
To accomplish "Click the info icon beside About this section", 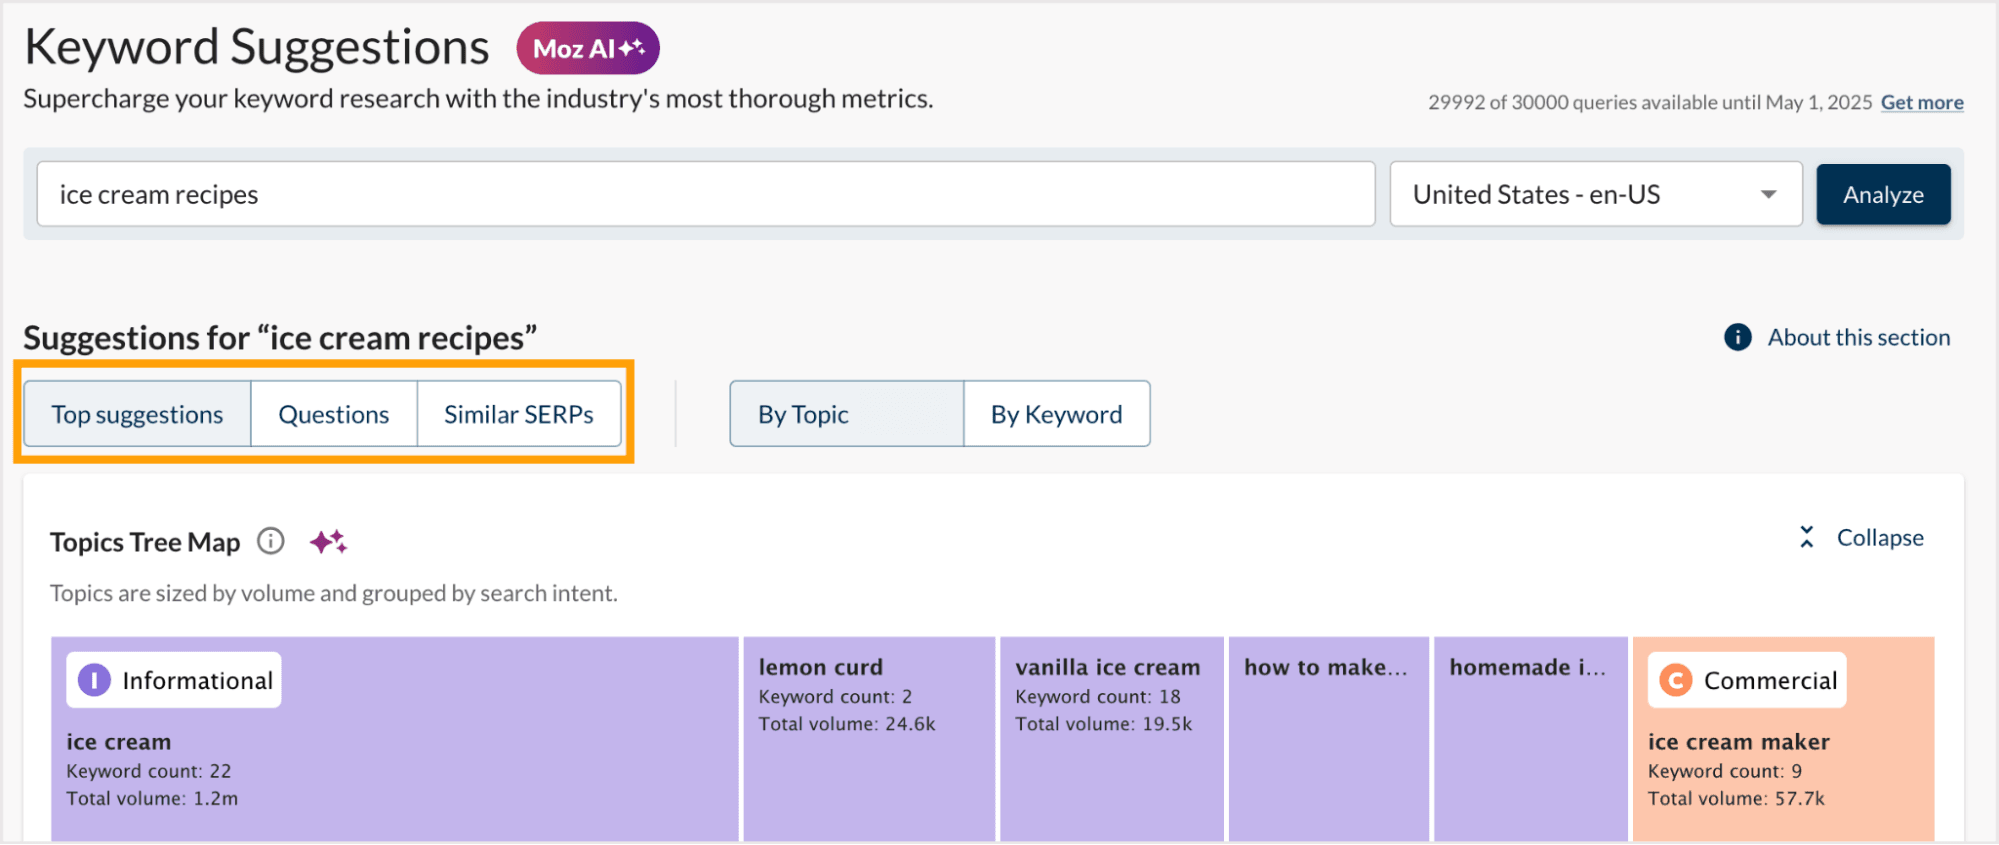I will pyautogui.click(x=1737, y=337).
